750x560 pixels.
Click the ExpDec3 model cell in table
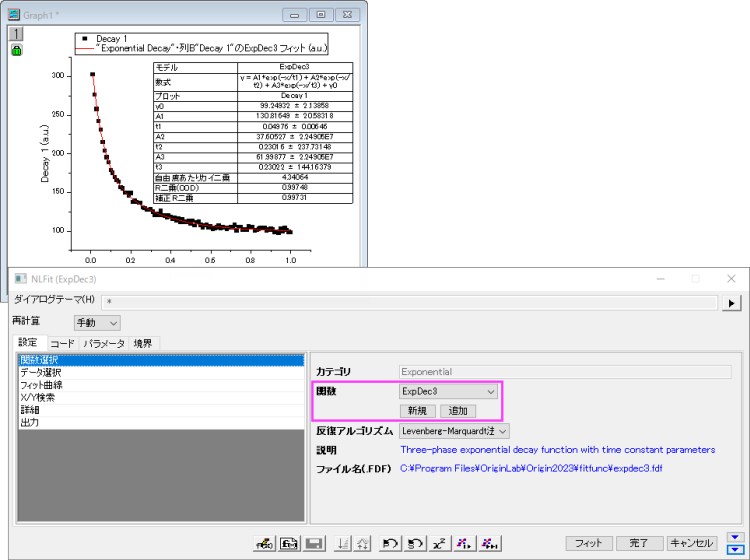tap(295, 67)
